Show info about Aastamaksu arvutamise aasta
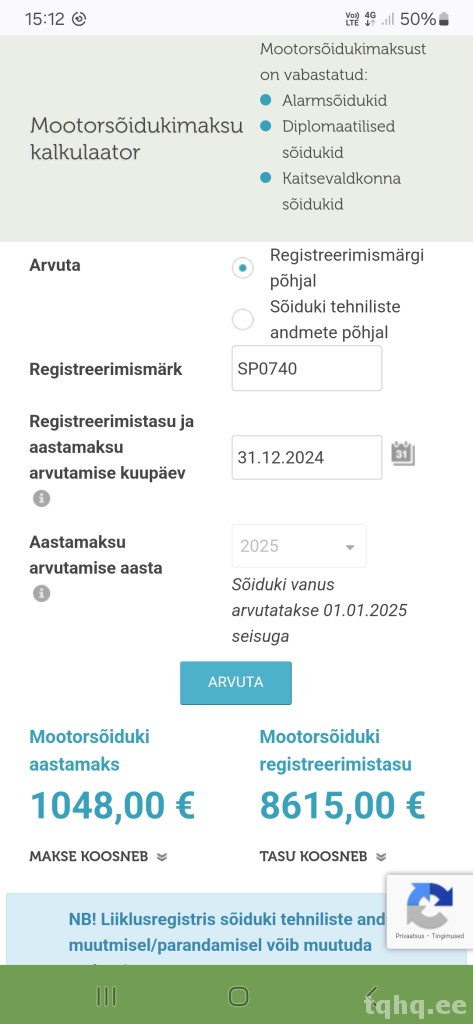The image size is (473, 1024). point(41,594)
